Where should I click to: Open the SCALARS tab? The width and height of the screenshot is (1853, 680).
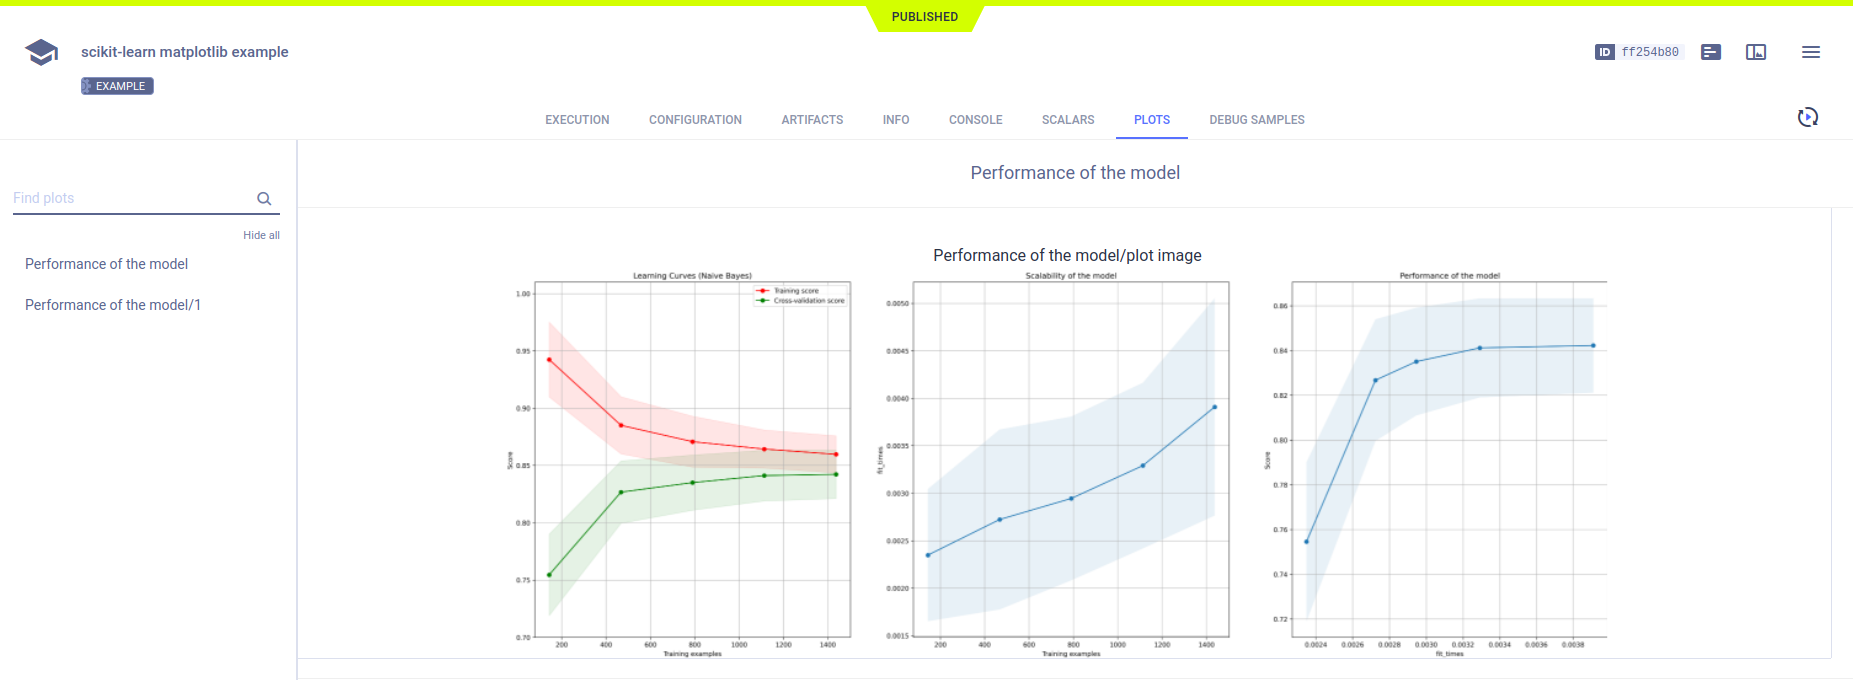[1068, 120]
